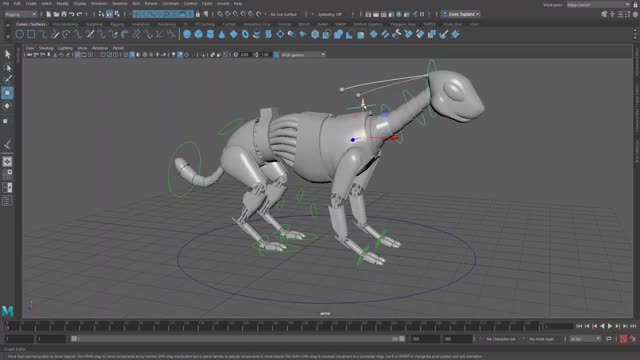Image resolution: width=640 pixels, height=360 pixels.
Task: Open the Skeleton menu
Action: click(x=120, y=4)
